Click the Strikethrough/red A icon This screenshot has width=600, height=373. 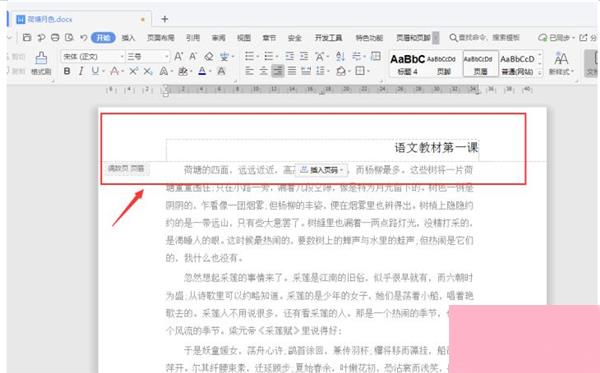(x=114, y=71)
